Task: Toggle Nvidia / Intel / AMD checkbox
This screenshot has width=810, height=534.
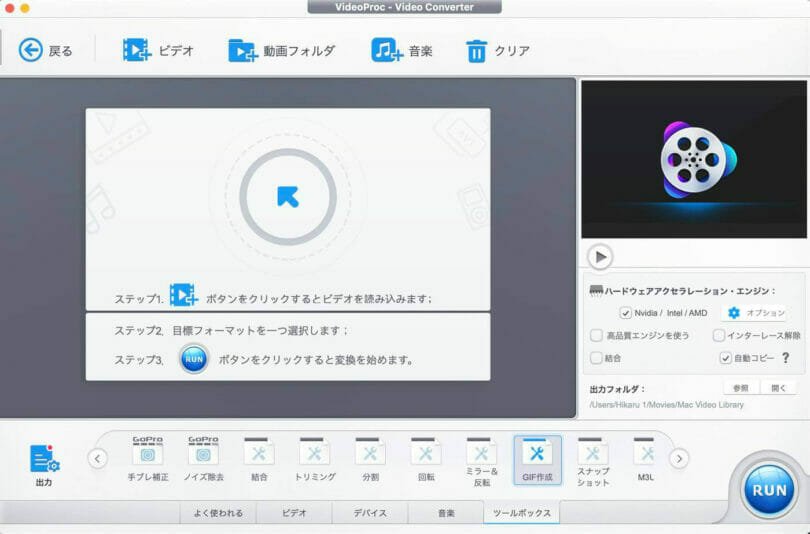Action: click(x=625, y=313)
